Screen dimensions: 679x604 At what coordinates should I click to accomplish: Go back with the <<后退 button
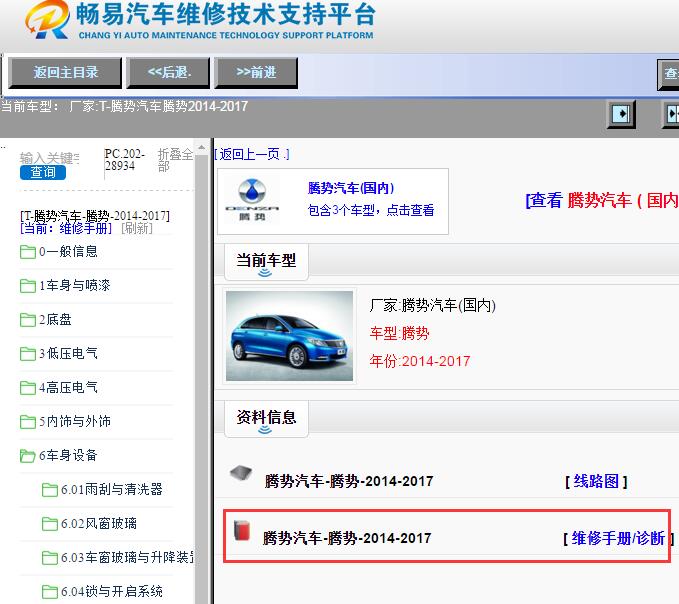[168, 72]
